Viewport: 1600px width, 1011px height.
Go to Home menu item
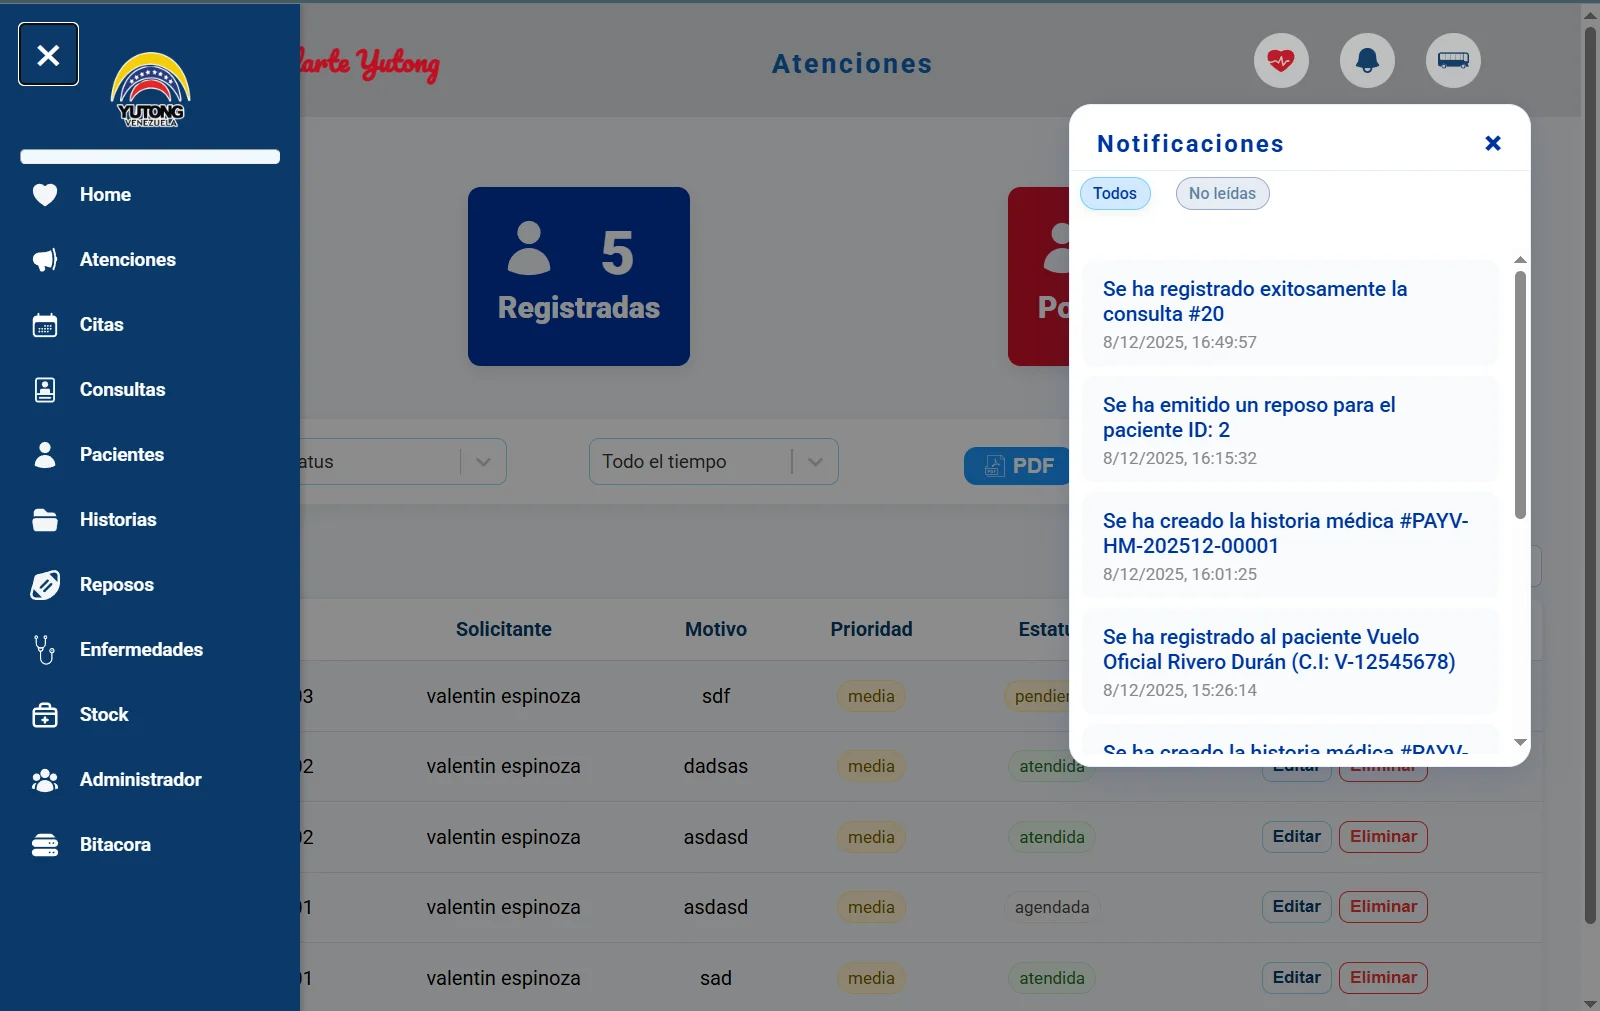coord(105,195)
